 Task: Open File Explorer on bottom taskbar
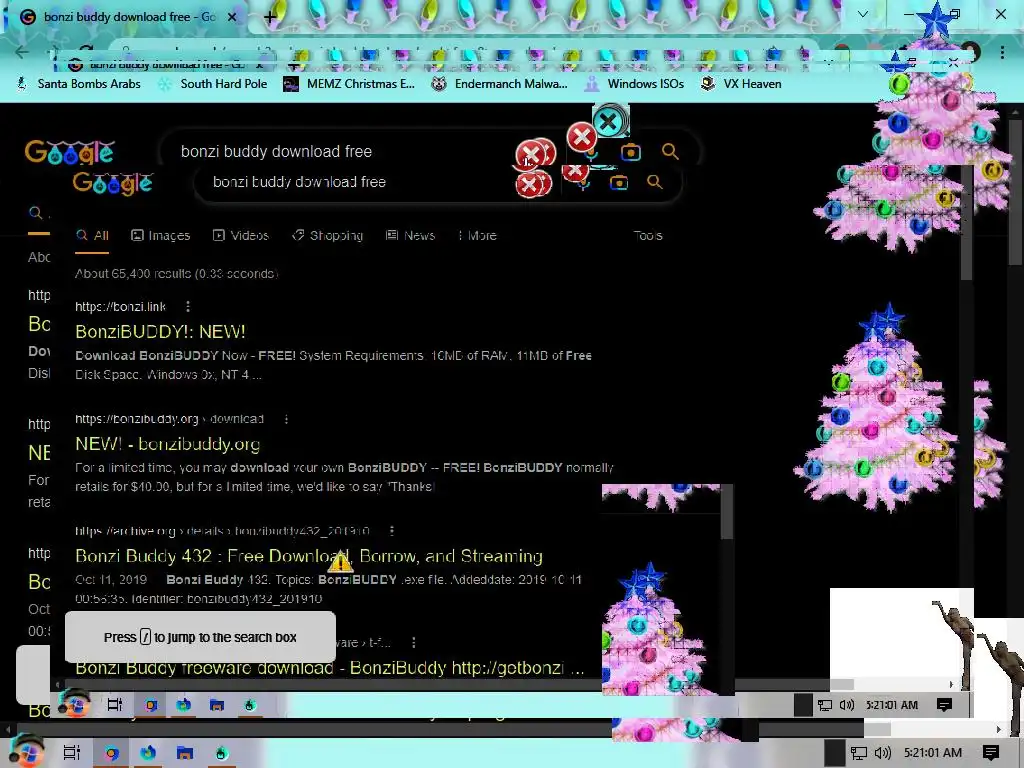185,753
